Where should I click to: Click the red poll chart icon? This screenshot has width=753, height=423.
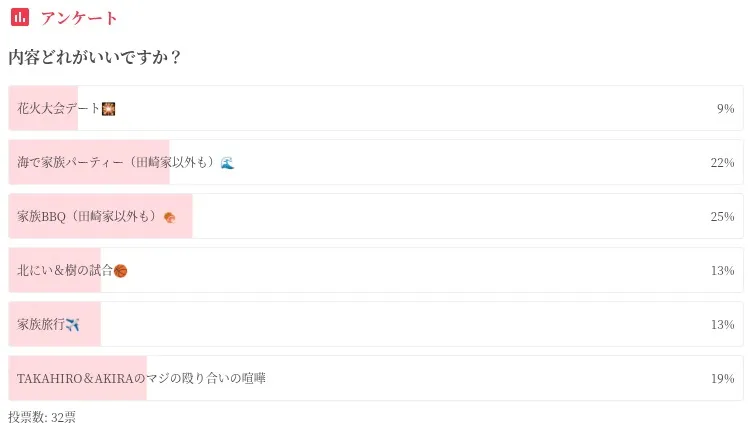click(20, 17)
